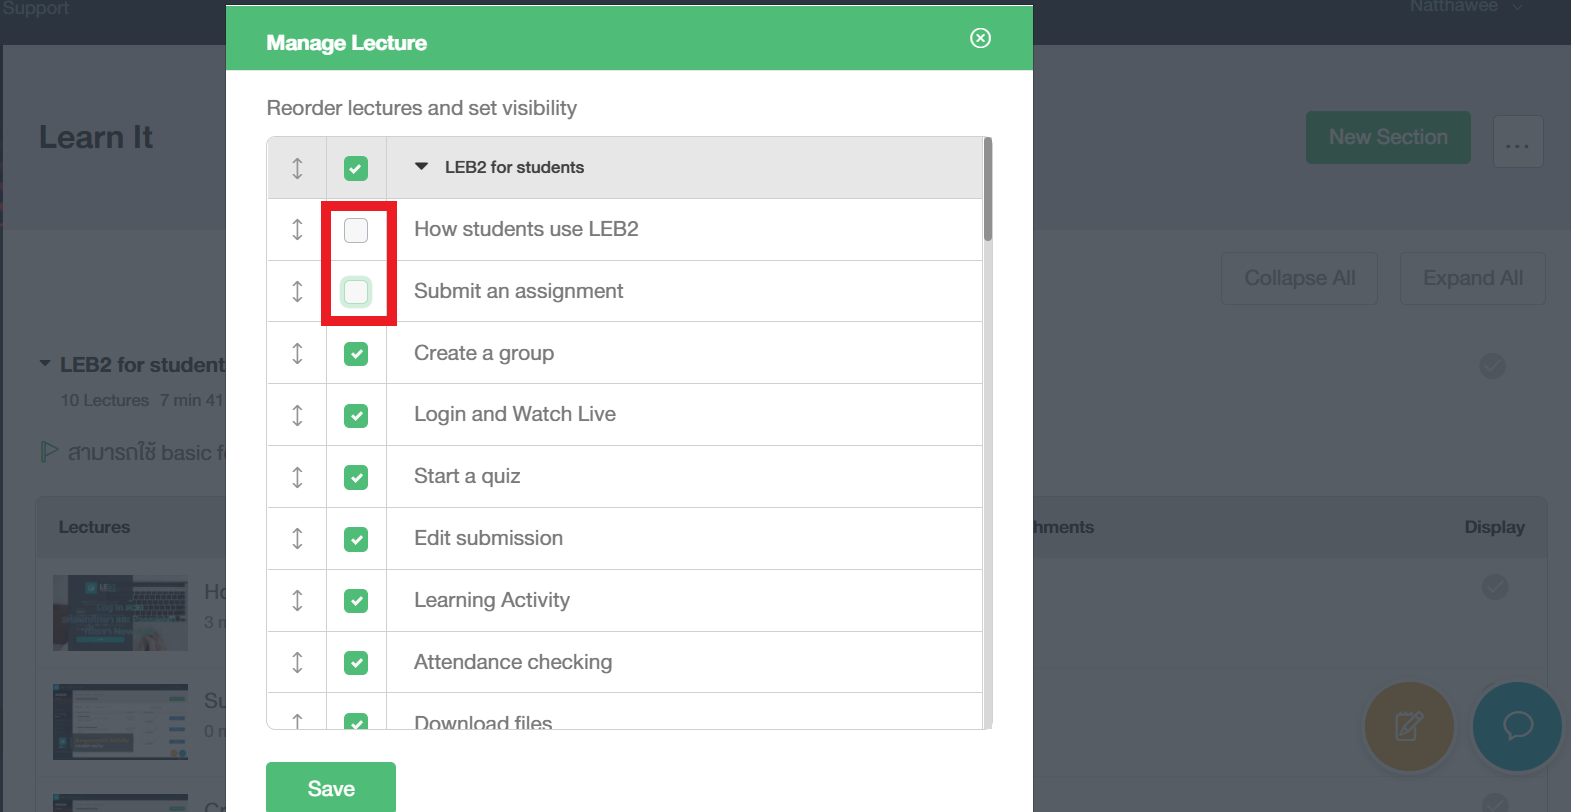Open the teal chat bubble button
This screenshot has height=812, width=1571.
click(1517, 727)
